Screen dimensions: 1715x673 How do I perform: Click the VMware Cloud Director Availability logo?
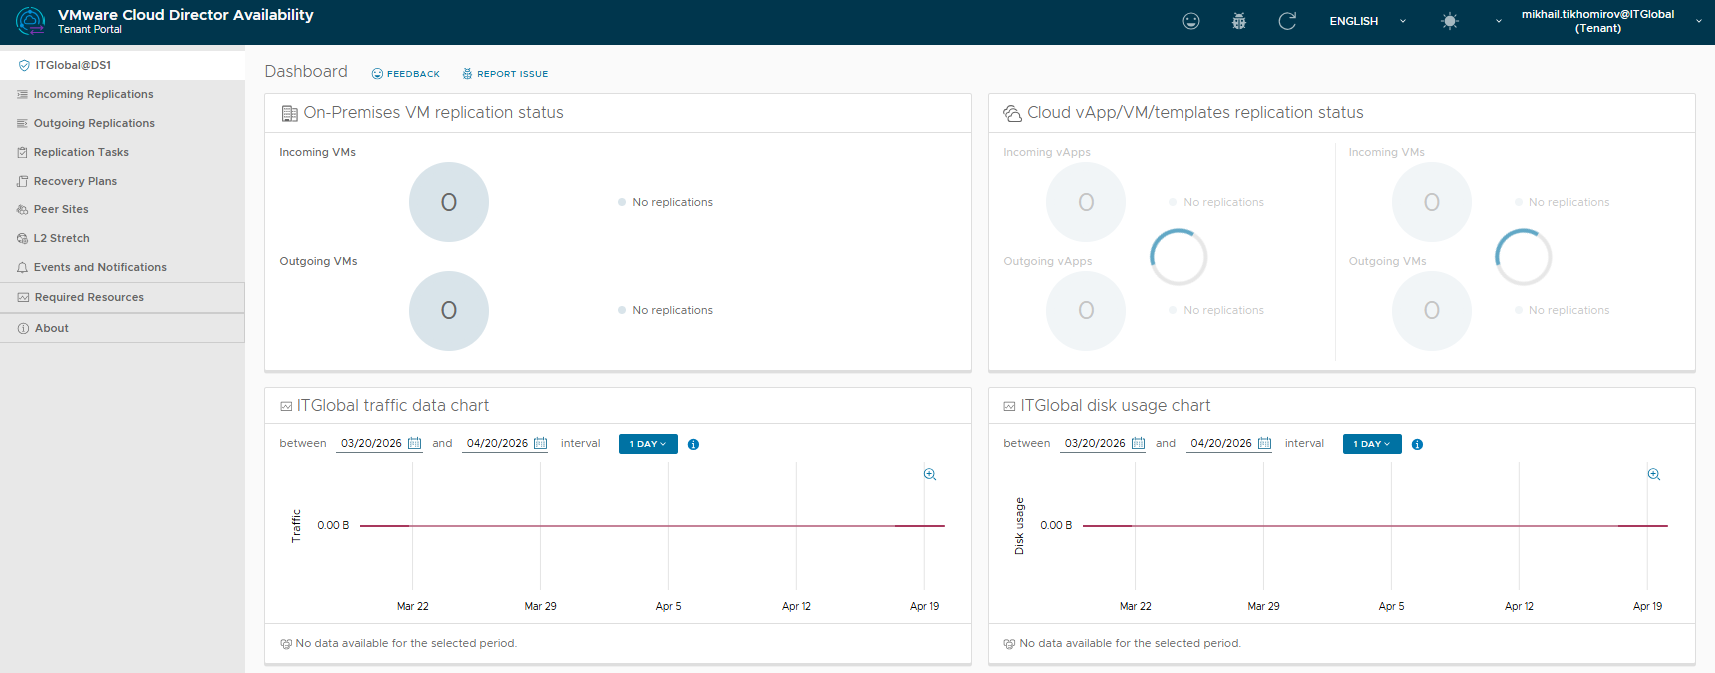pos(31,21)
